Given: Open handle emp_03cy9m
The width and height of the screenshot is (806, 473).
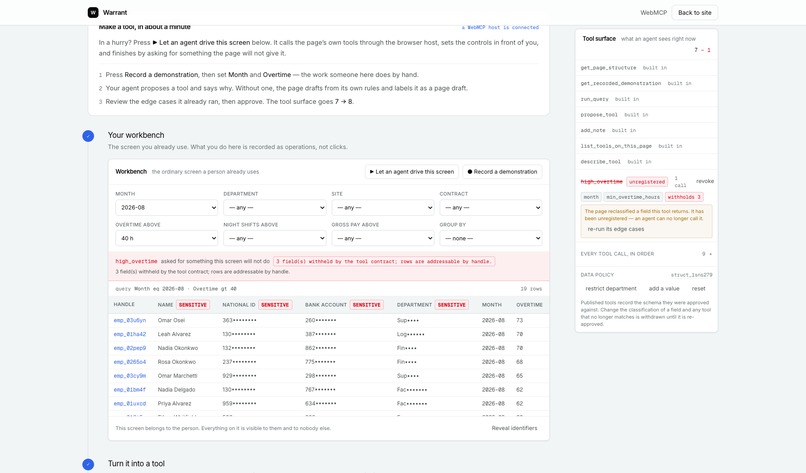Looking at the screenshot, I should (x=130, y=376).
